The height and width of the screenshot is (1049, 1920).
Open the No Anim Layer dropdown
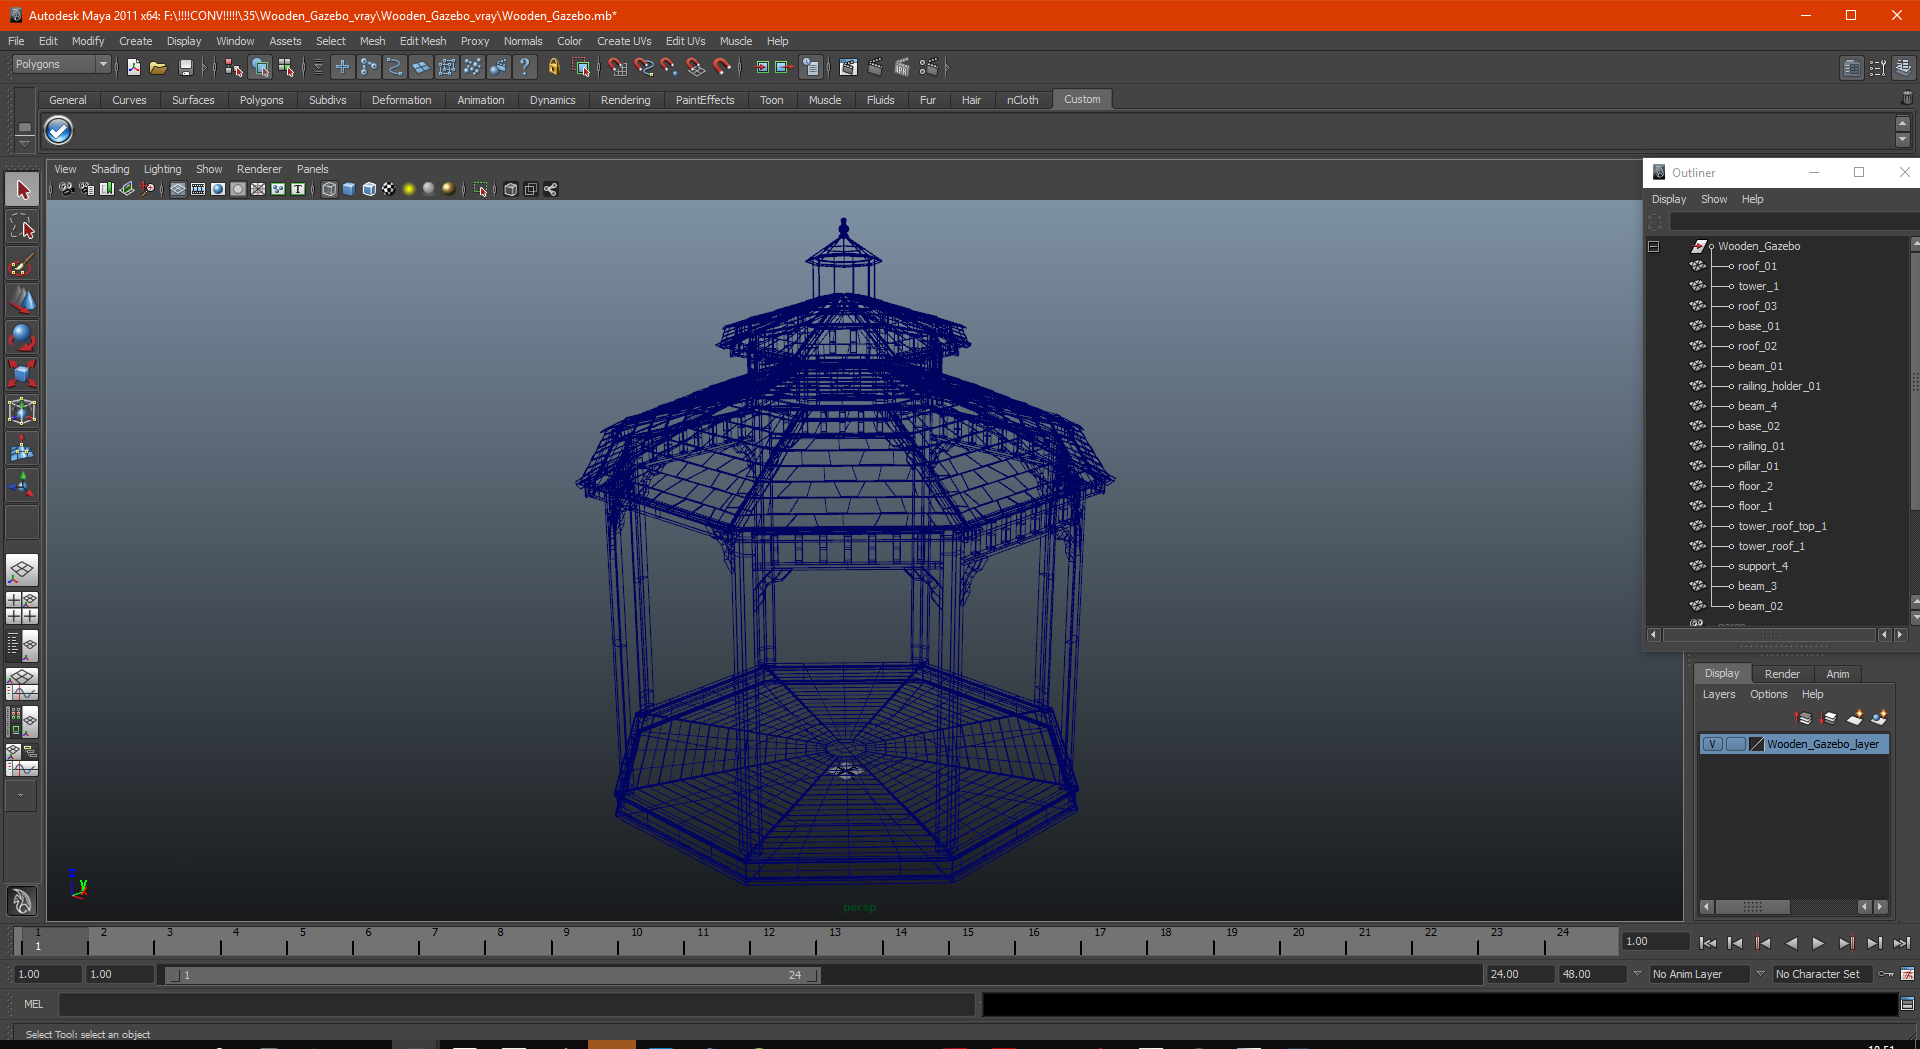[x=1699, y=974]
